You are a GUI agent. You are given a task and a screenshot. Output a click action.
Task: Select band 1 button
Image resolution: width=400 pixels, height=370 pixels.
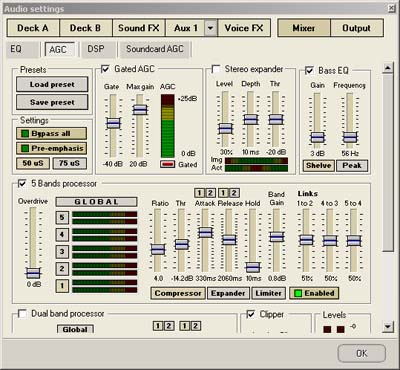(62, 286)
